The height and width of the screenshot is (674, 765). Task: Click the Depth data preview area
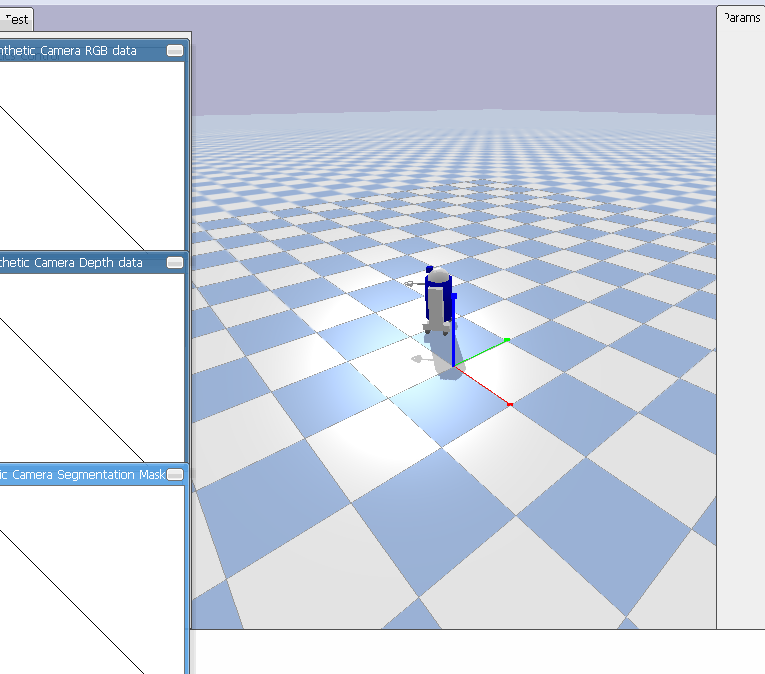[x=92, y=368]
